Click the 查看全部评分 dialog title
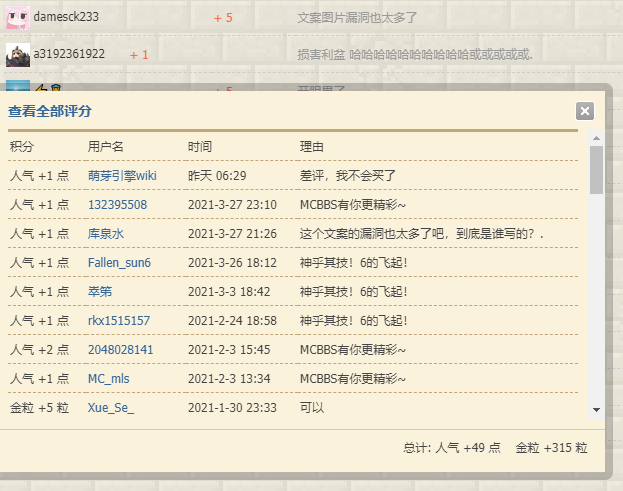623x491 pixels. pyautogui.click(x=50, y=111)
